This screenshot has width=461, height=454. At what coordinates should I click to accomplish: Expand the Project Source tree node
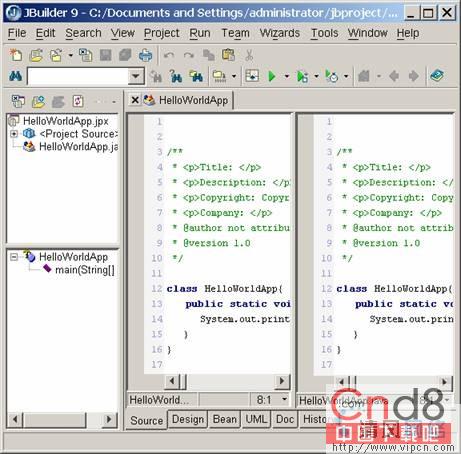14,134
